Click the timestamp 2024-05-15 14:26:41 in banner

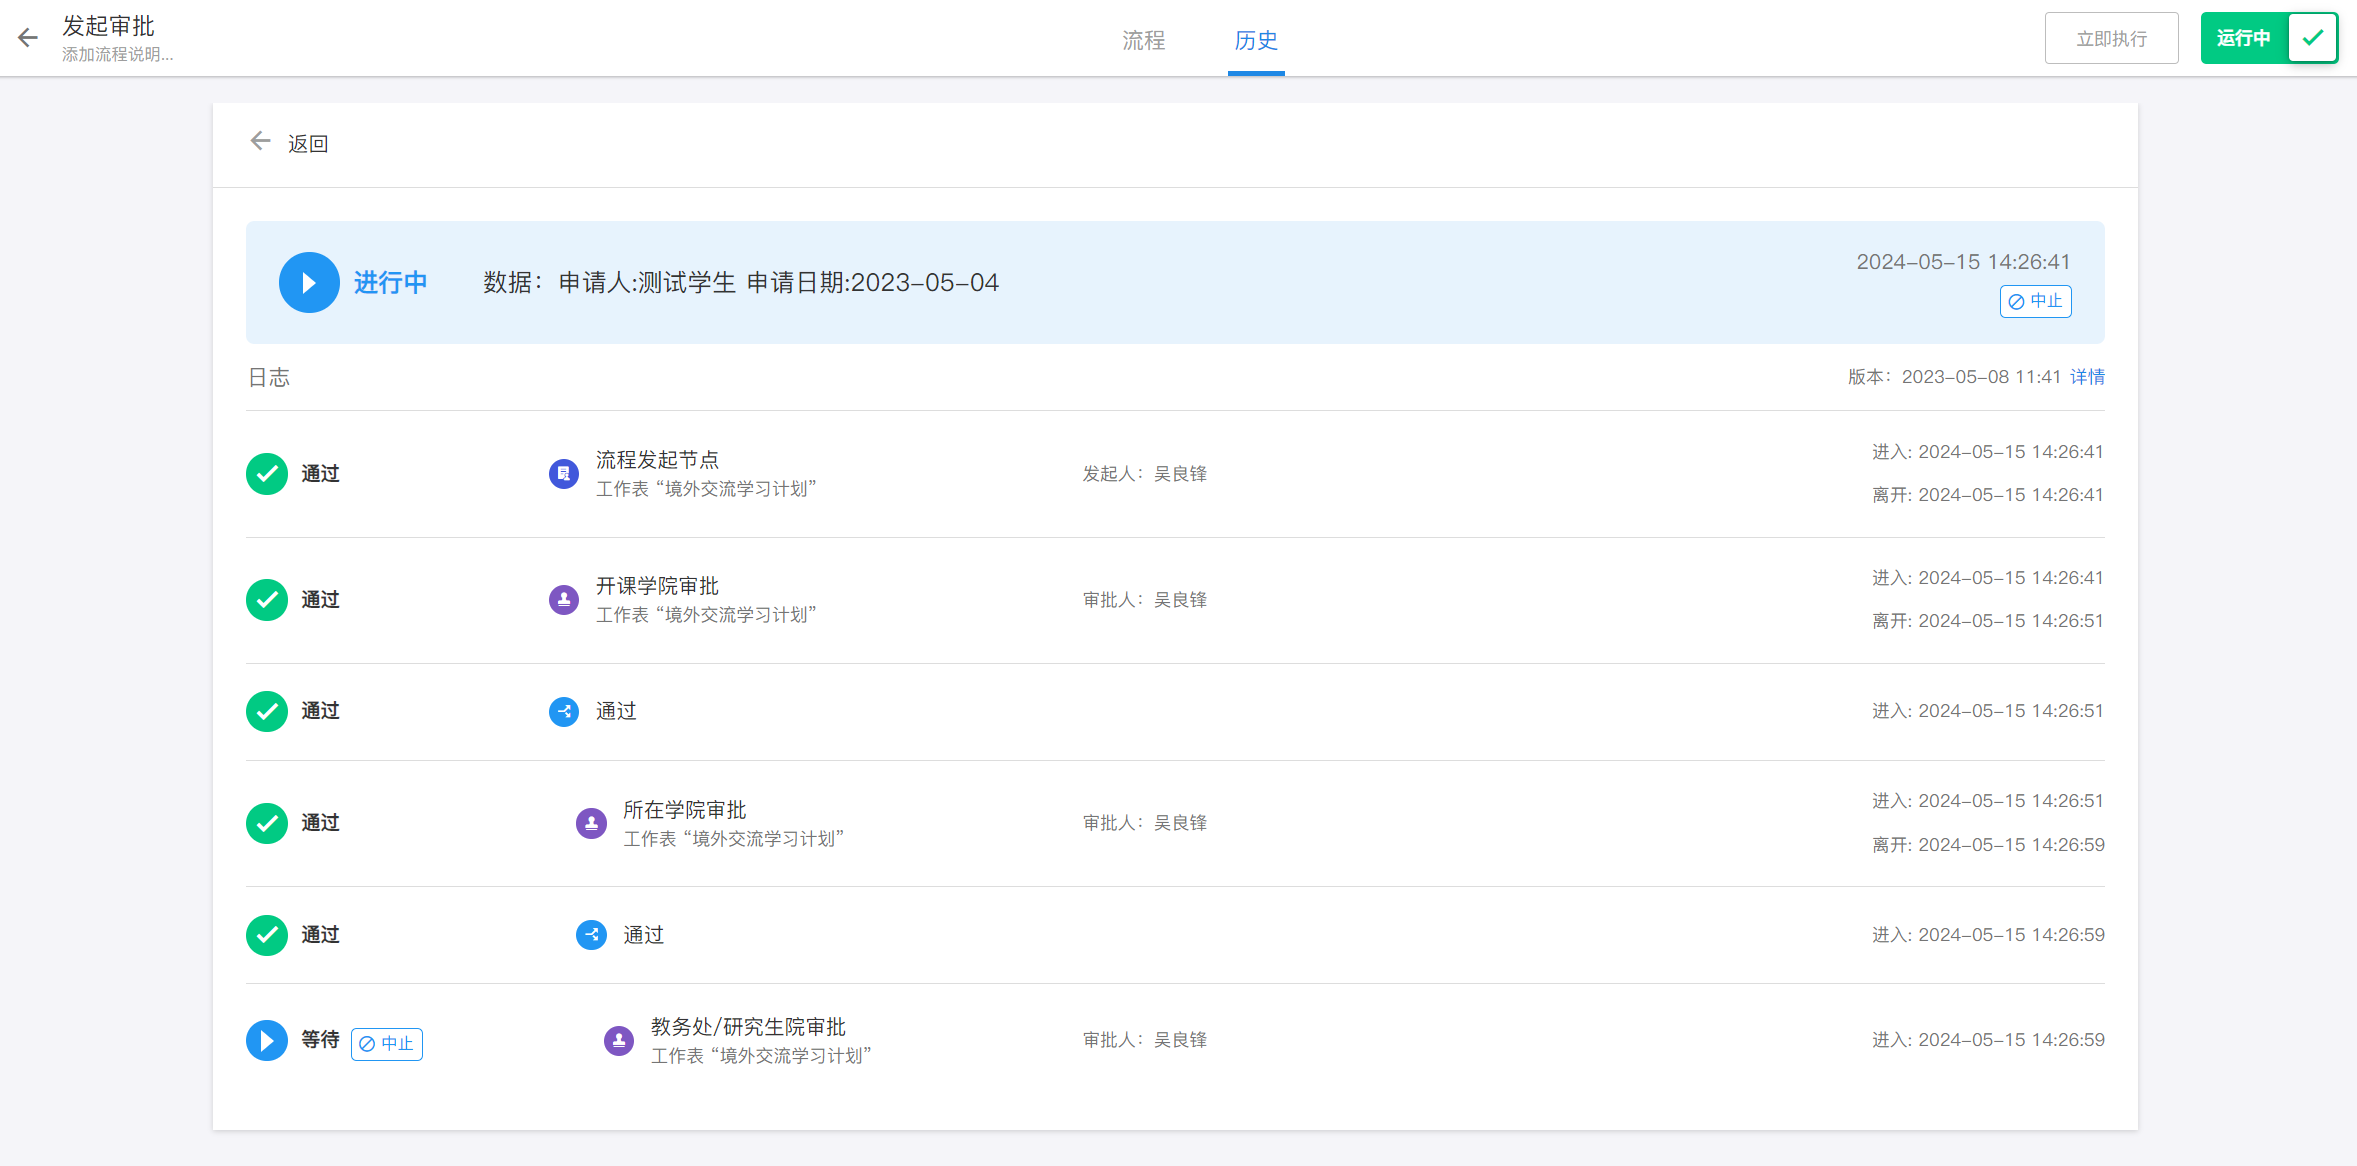(x=1963, y=261)
